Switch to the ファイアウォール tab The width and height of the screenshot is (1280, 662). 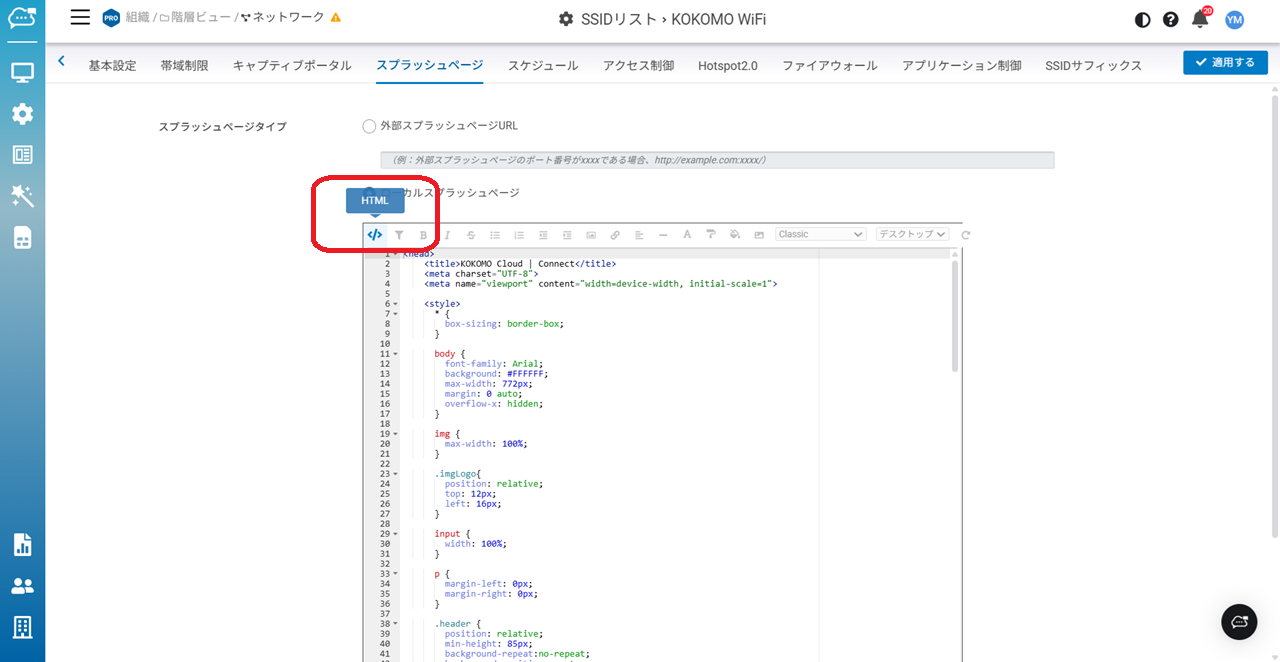829,65
